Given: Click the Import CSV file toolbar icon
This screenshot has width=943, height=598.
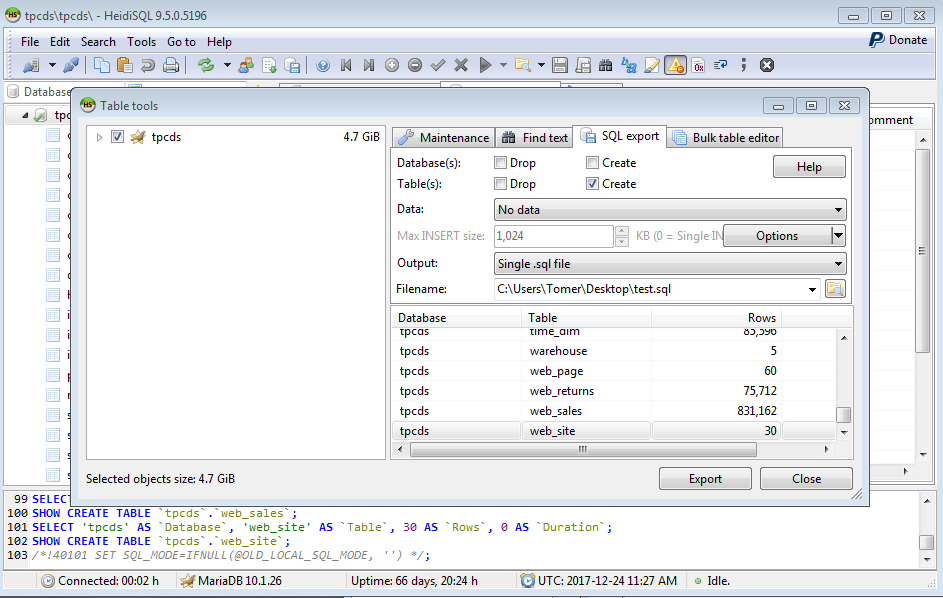Looking at the screenshot, I should [269, 65].
